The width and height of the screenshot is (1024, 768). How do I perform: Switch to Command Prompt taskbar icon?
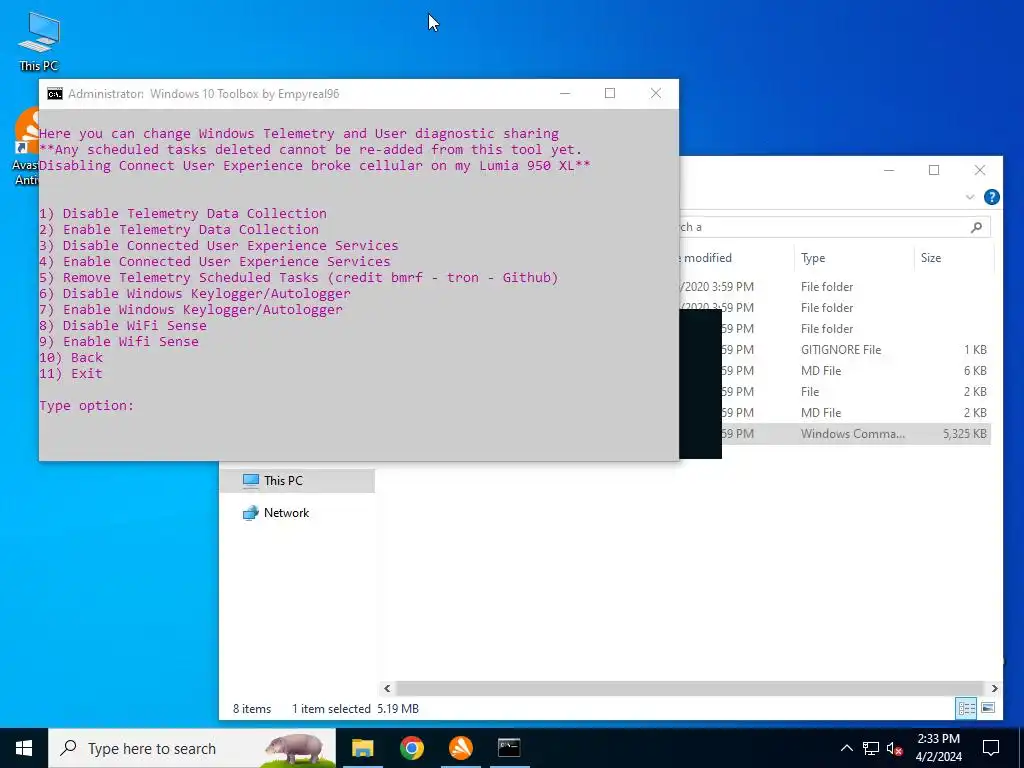click(509, 748)
